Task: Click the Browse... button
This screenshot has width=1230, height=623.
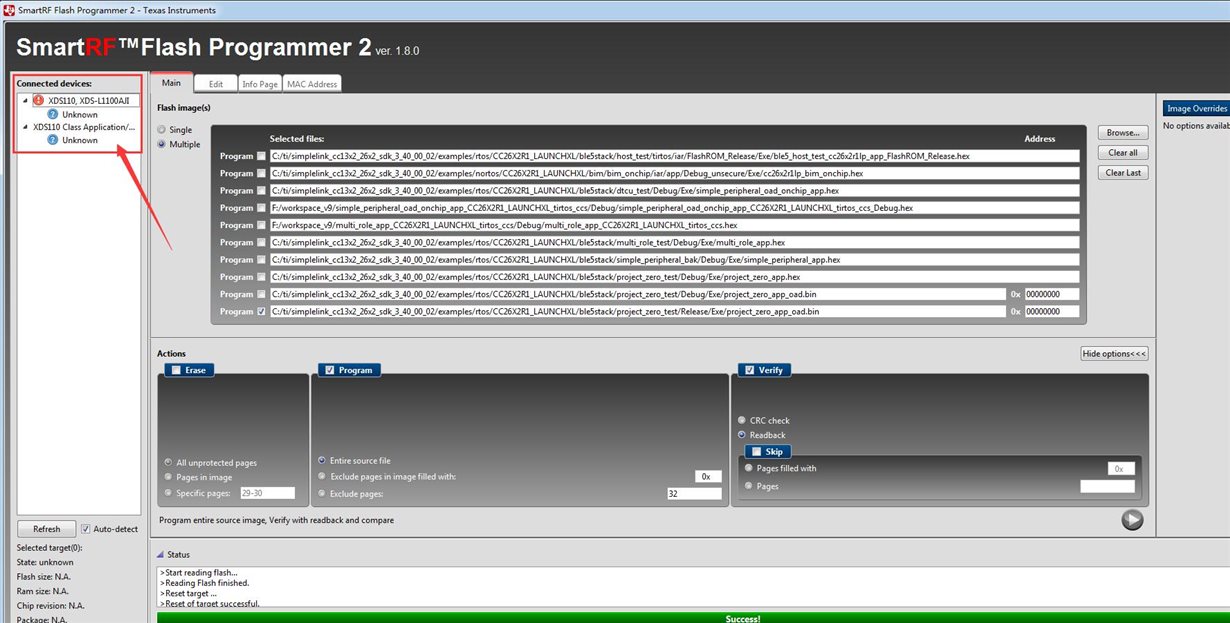Action: point(1123,133)
